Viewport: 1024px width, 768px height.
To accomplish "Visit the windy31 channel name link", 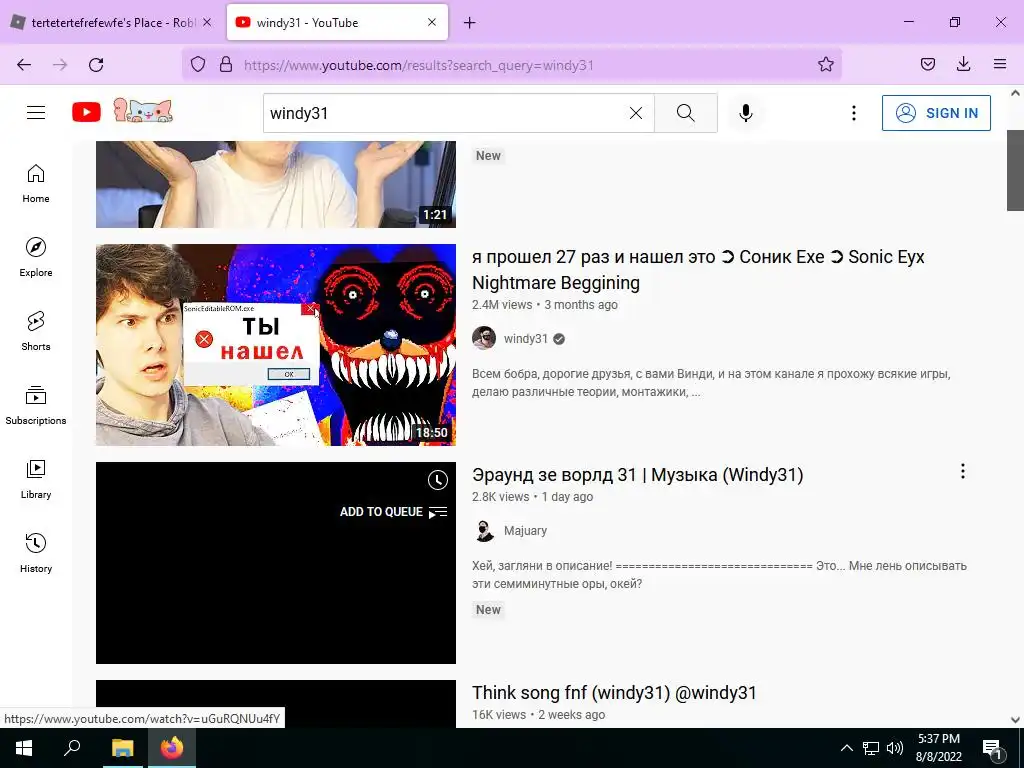I will [x=526, y=339].
